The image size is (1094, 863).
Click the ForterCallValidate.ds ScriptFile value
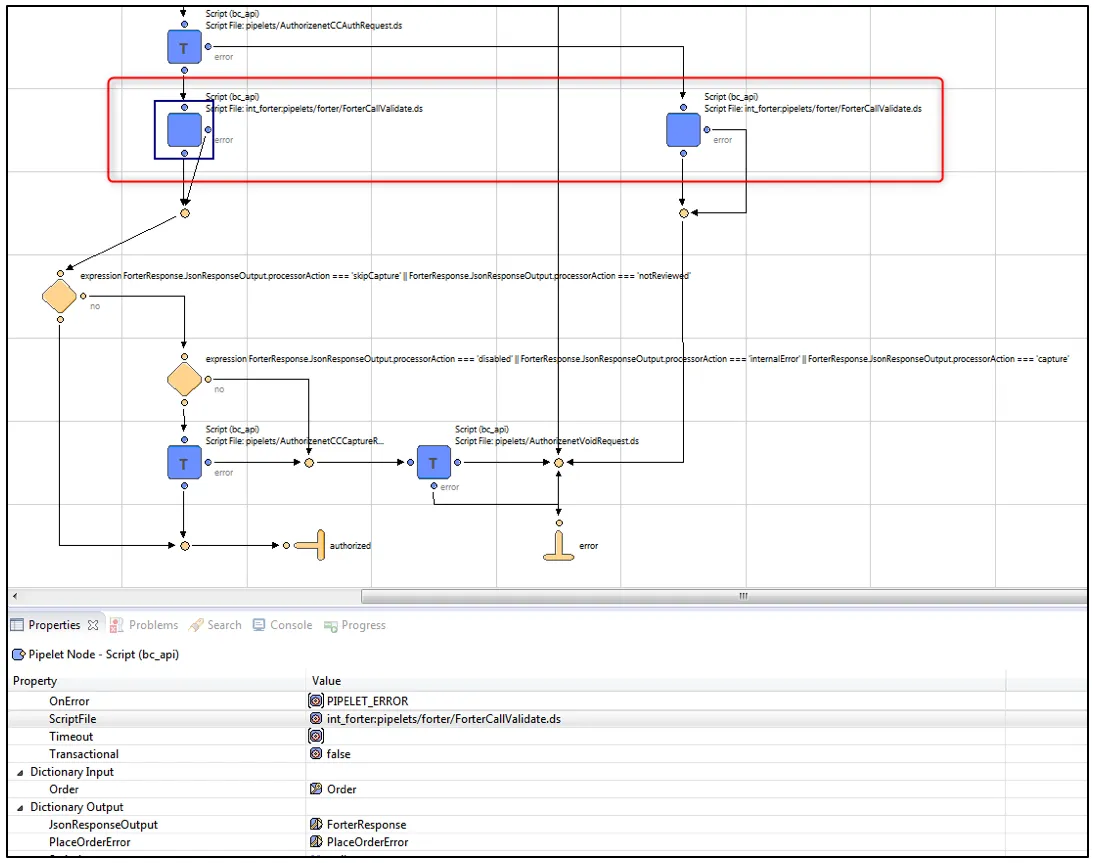click(444, 719)
